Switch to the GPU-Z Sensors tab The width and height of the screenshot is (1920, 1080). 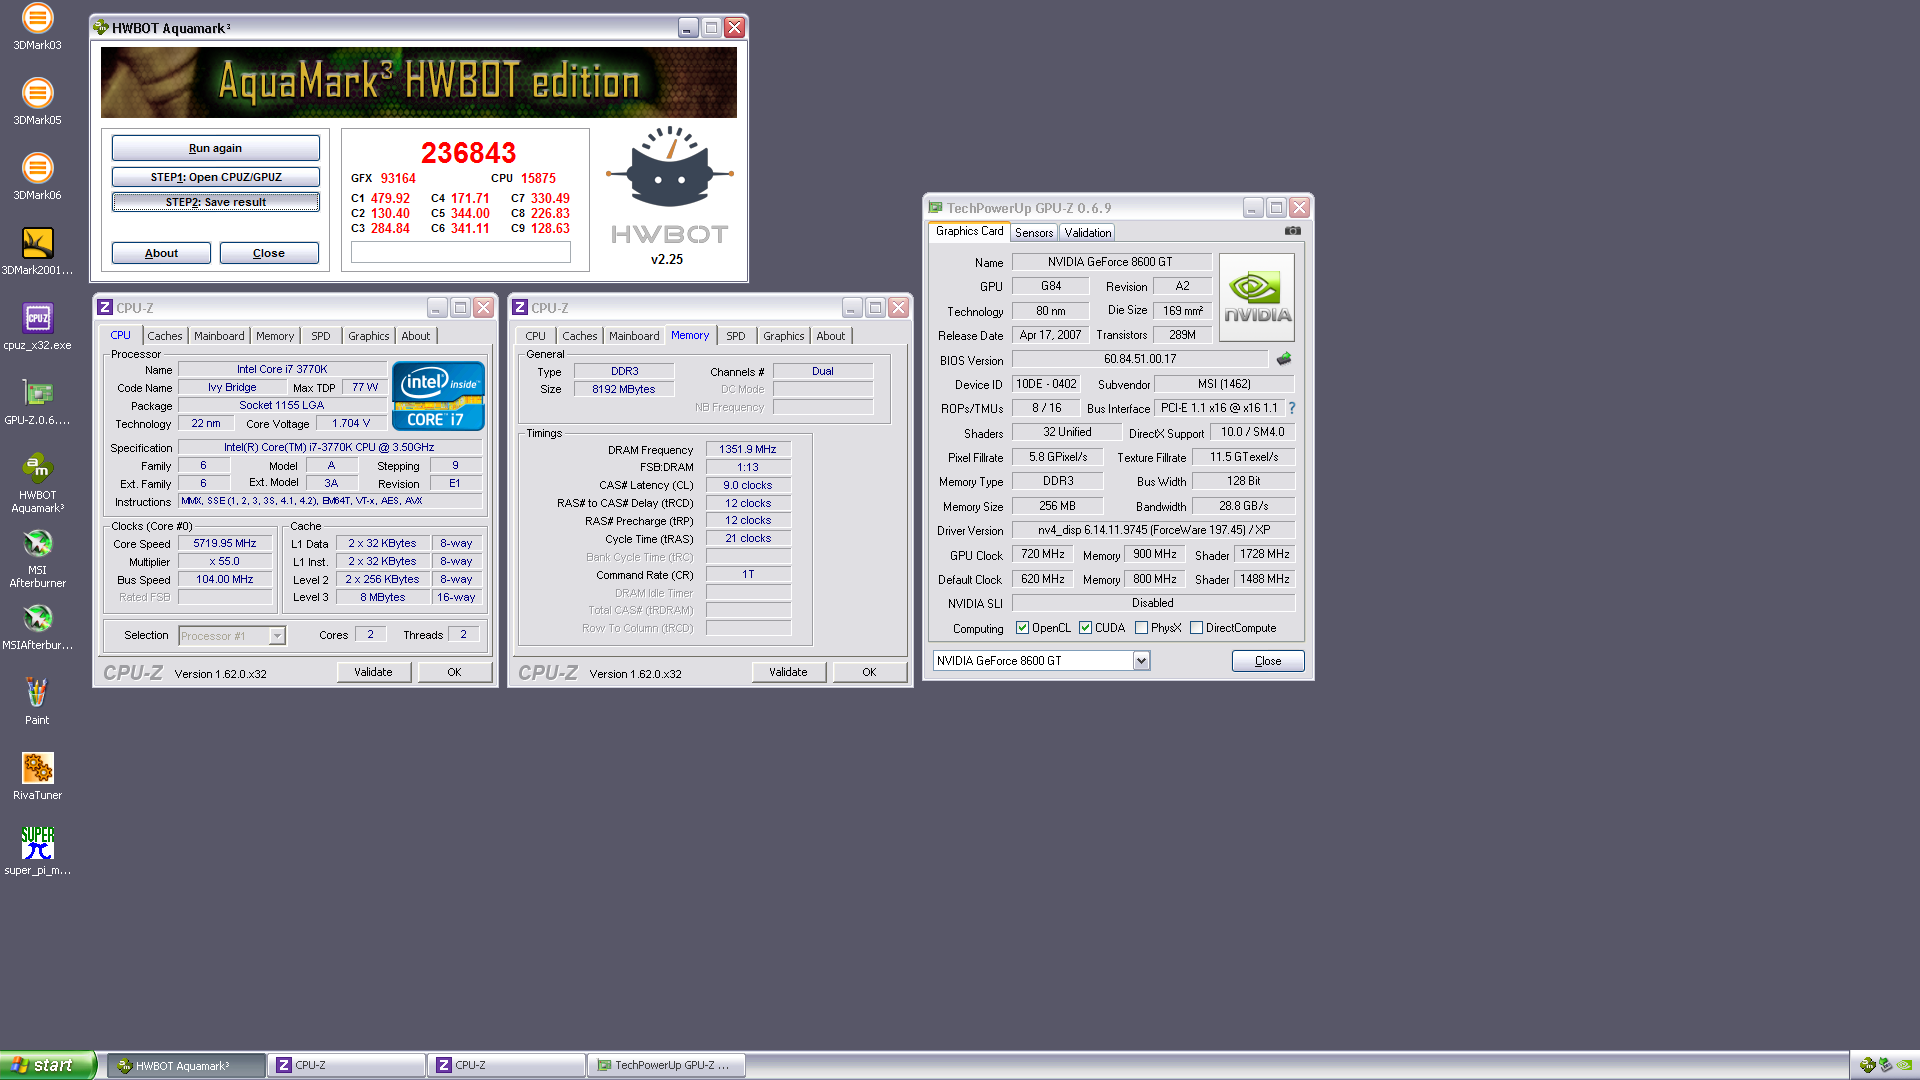click(x=1034, y=233)
